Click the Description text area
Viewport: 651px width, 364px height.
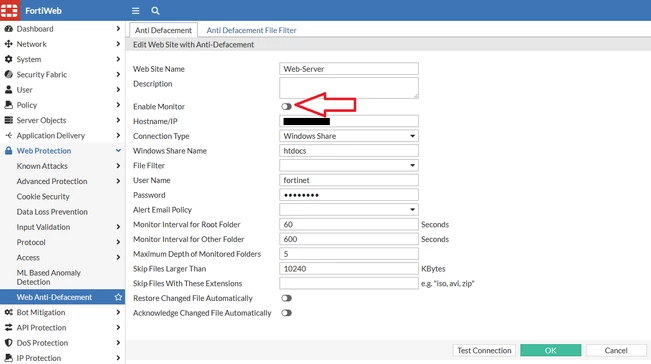(349, 88)
